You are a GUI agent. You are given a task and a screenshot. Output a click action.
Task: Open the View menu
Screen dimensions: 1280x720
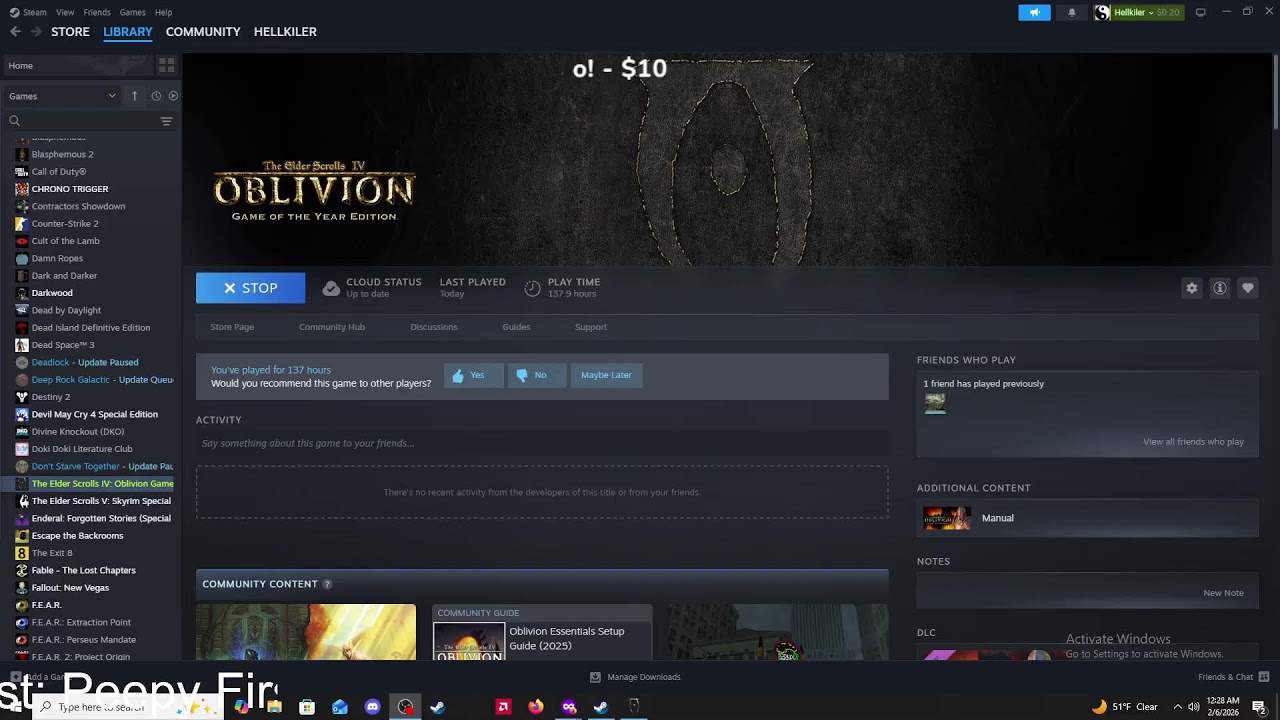click(65, 12)
